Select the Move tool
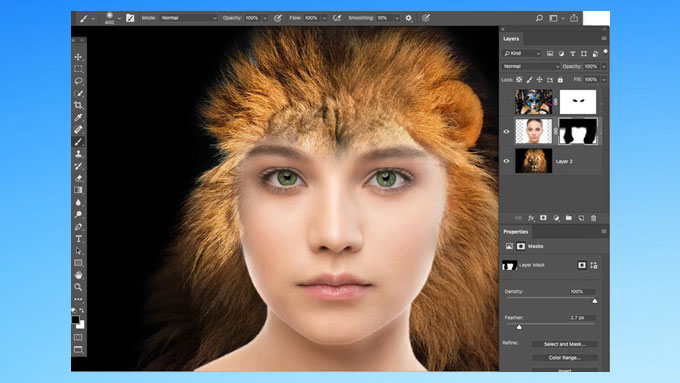 pyautogui.click(x=78, y=57)
